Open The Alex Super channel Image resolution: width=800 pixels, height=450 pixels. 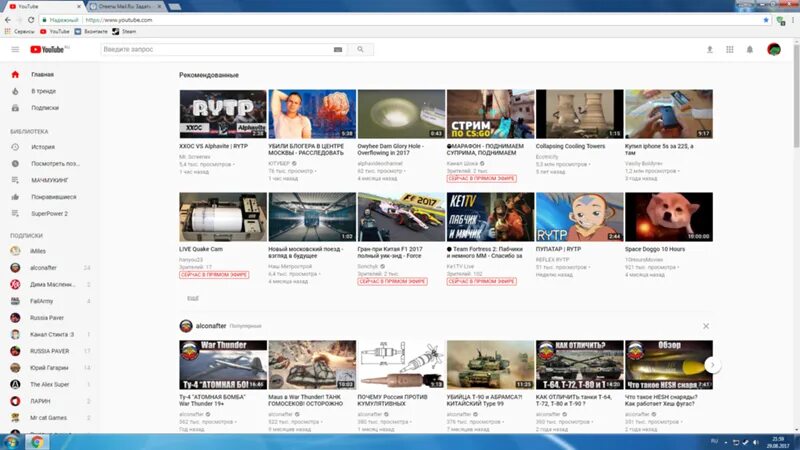[49, 385]
